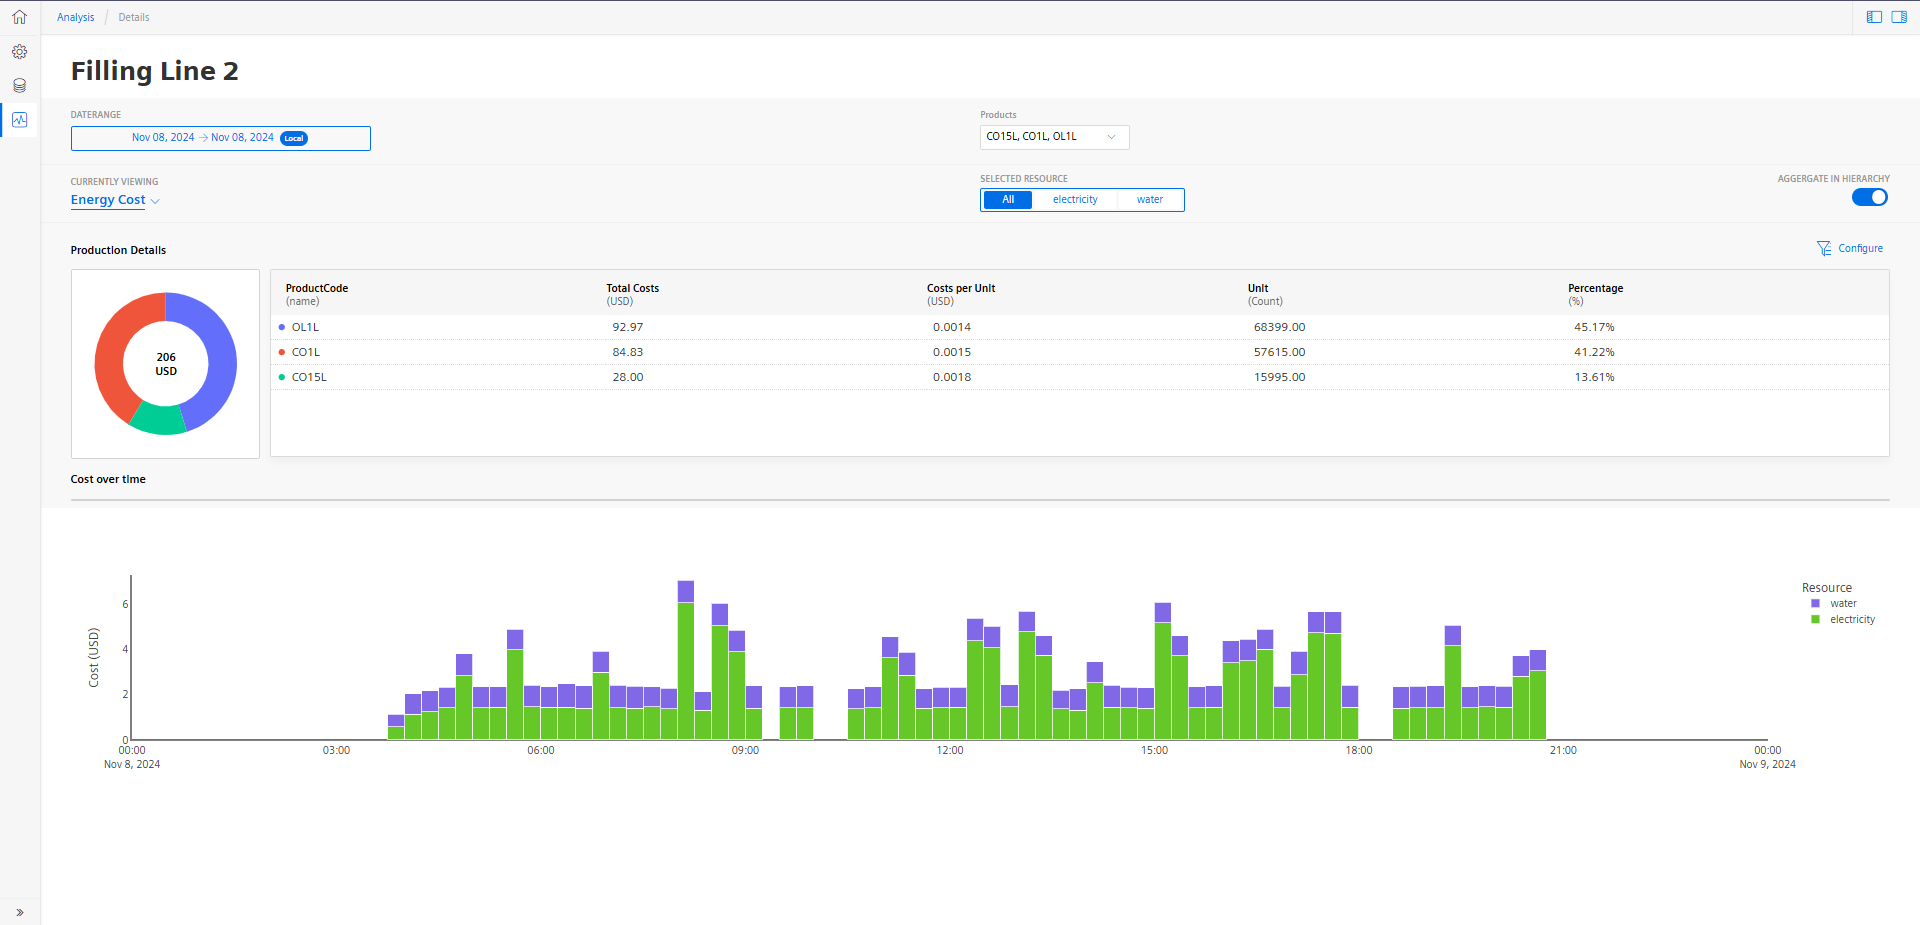Select the OL1L product row

point(1079,327)
